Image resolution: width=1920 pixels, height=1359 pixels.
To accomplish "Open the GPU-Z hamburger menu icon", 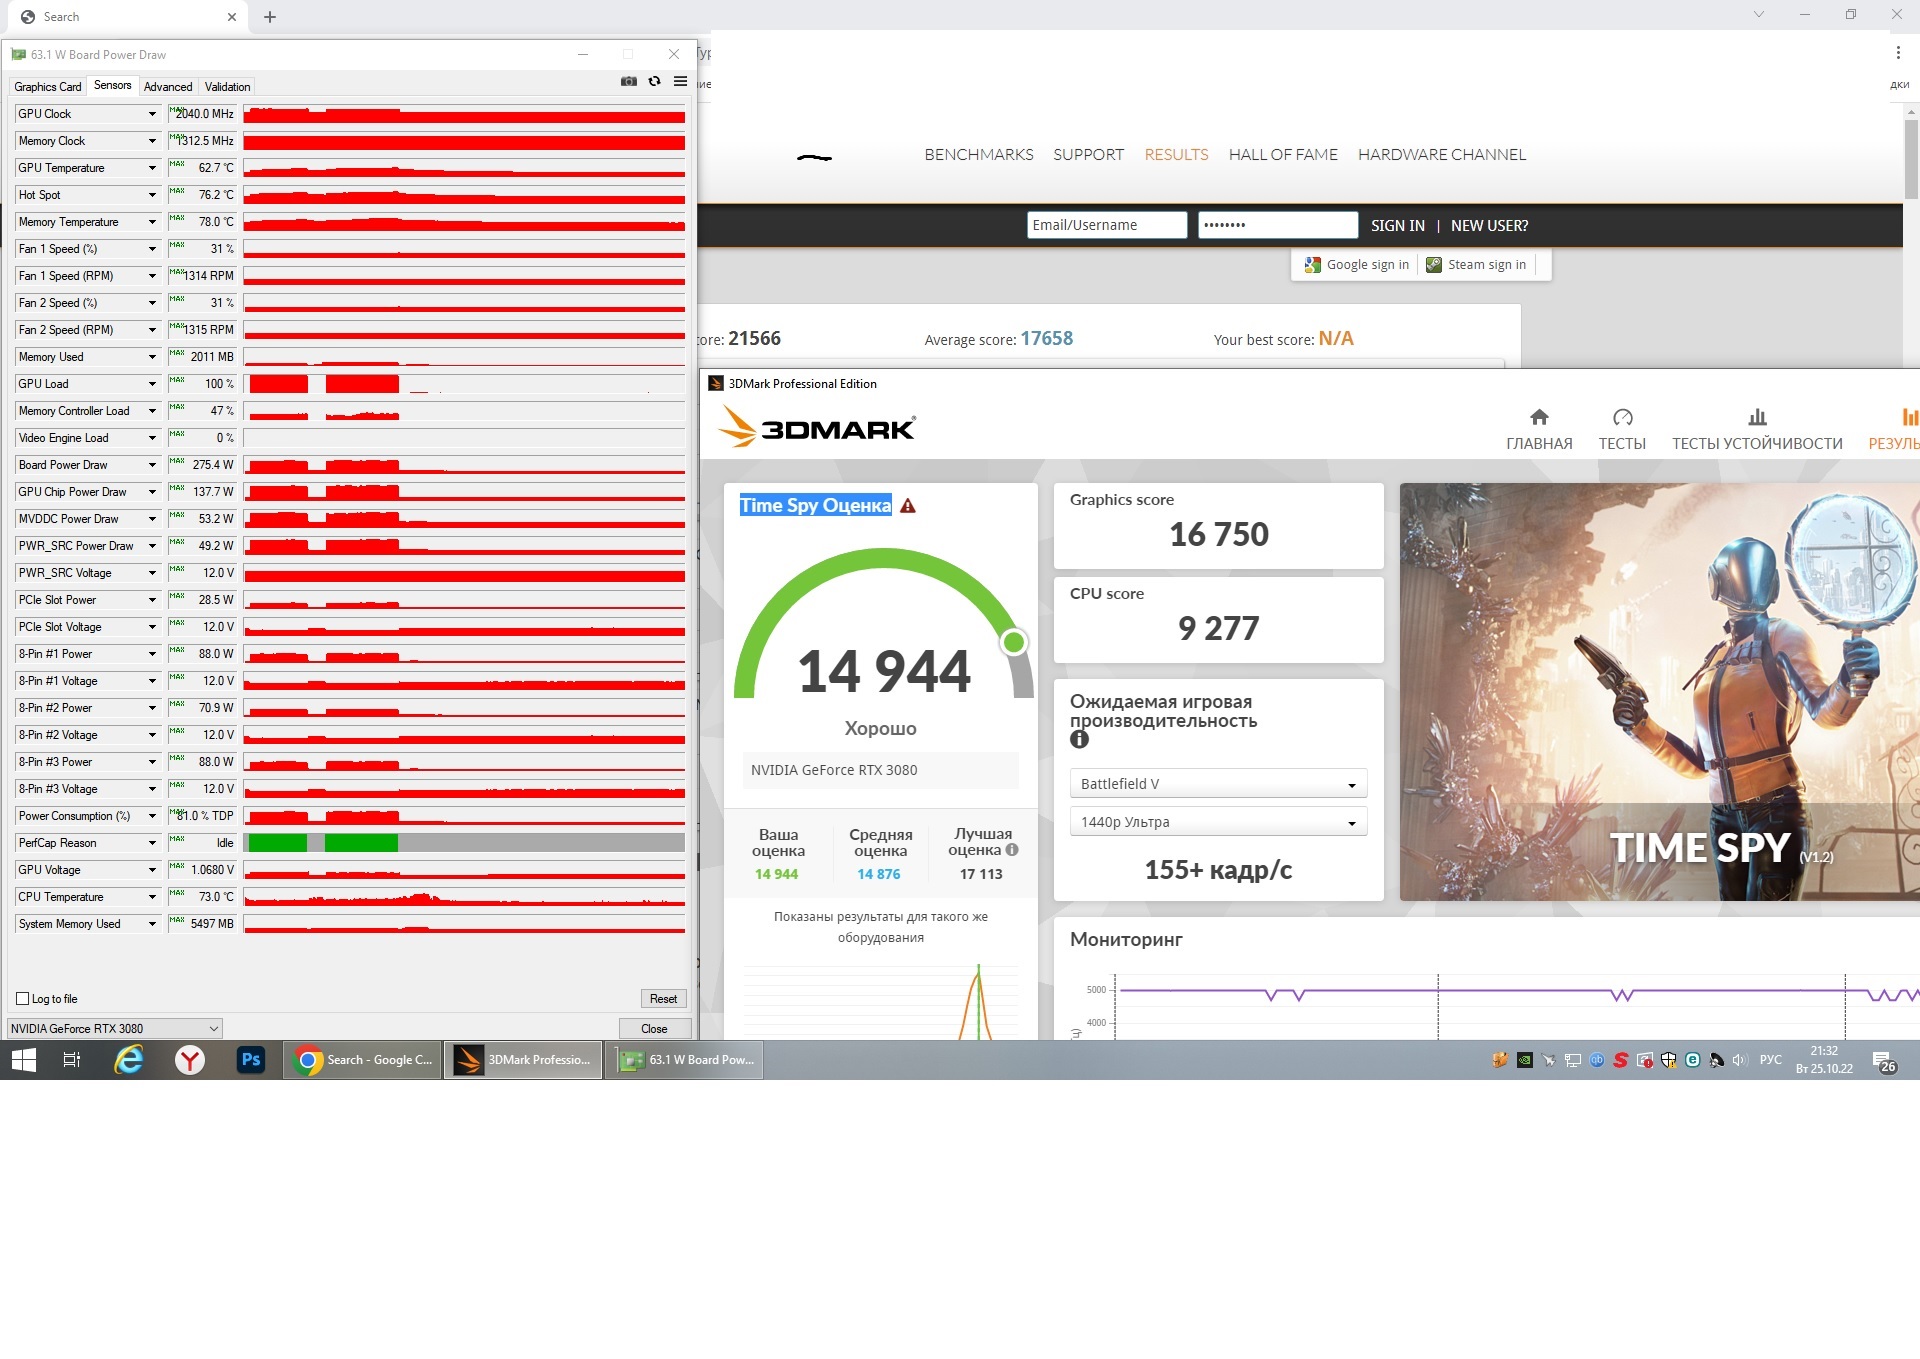I will point(680,82).
